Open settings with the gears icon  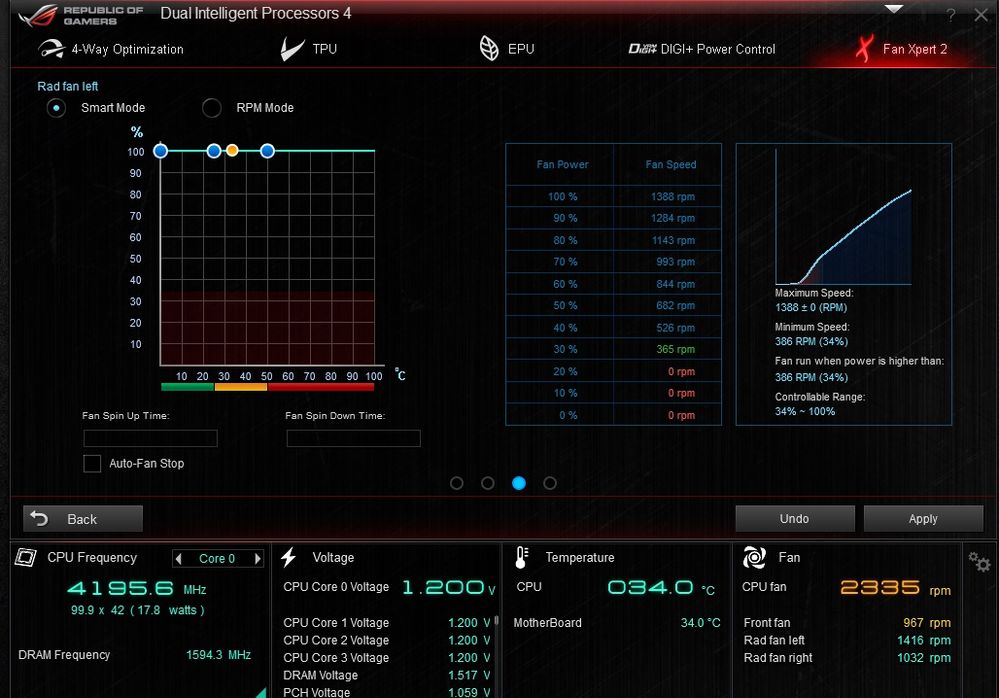(979, 562)
